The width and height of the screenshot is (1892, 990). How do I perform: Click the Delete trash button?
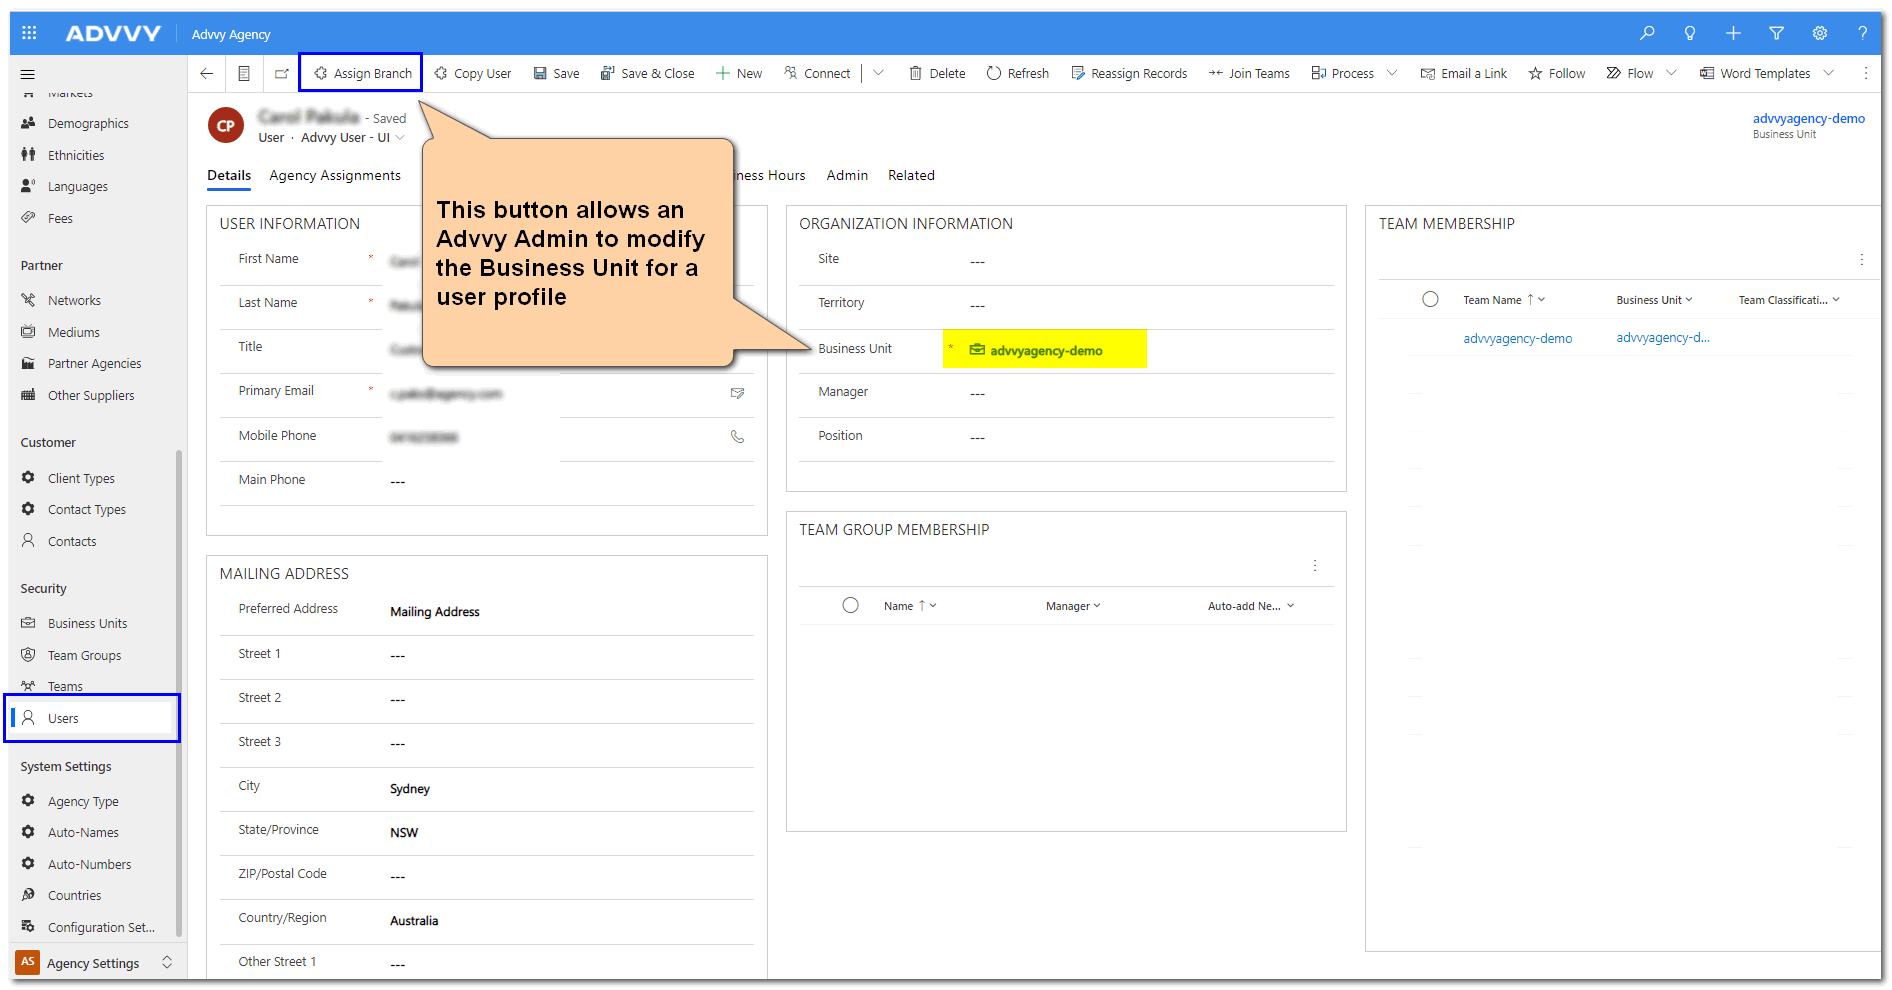[x=937, y=73]
